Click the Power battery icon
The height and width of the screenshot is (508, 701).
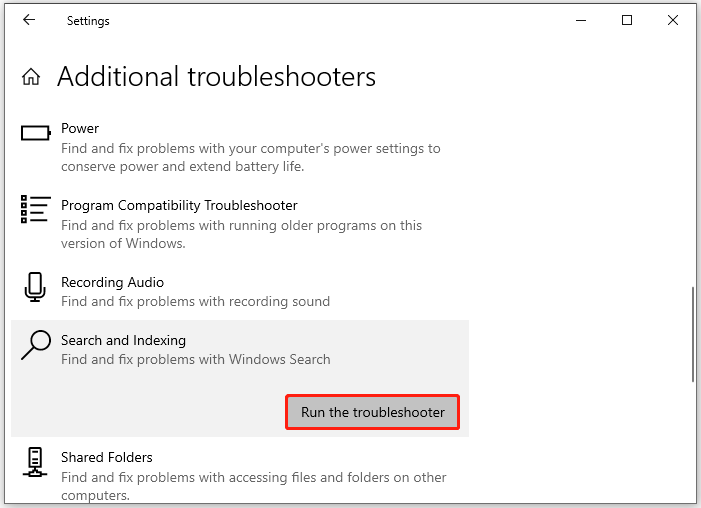35,131
